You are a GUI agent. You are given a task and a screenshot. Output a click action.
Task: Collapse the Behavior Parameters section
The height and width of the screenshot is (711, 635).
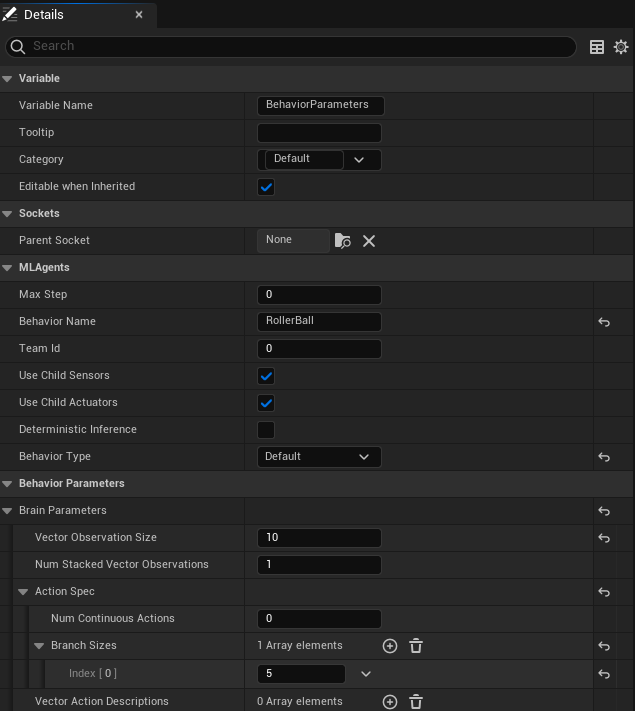(7, 484)
